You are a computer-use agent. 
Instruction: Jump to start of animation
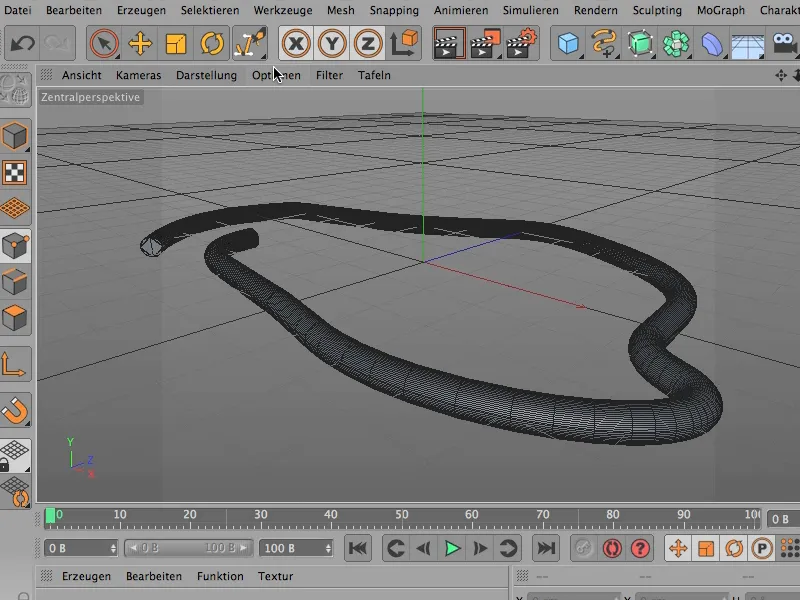[358, 548]
